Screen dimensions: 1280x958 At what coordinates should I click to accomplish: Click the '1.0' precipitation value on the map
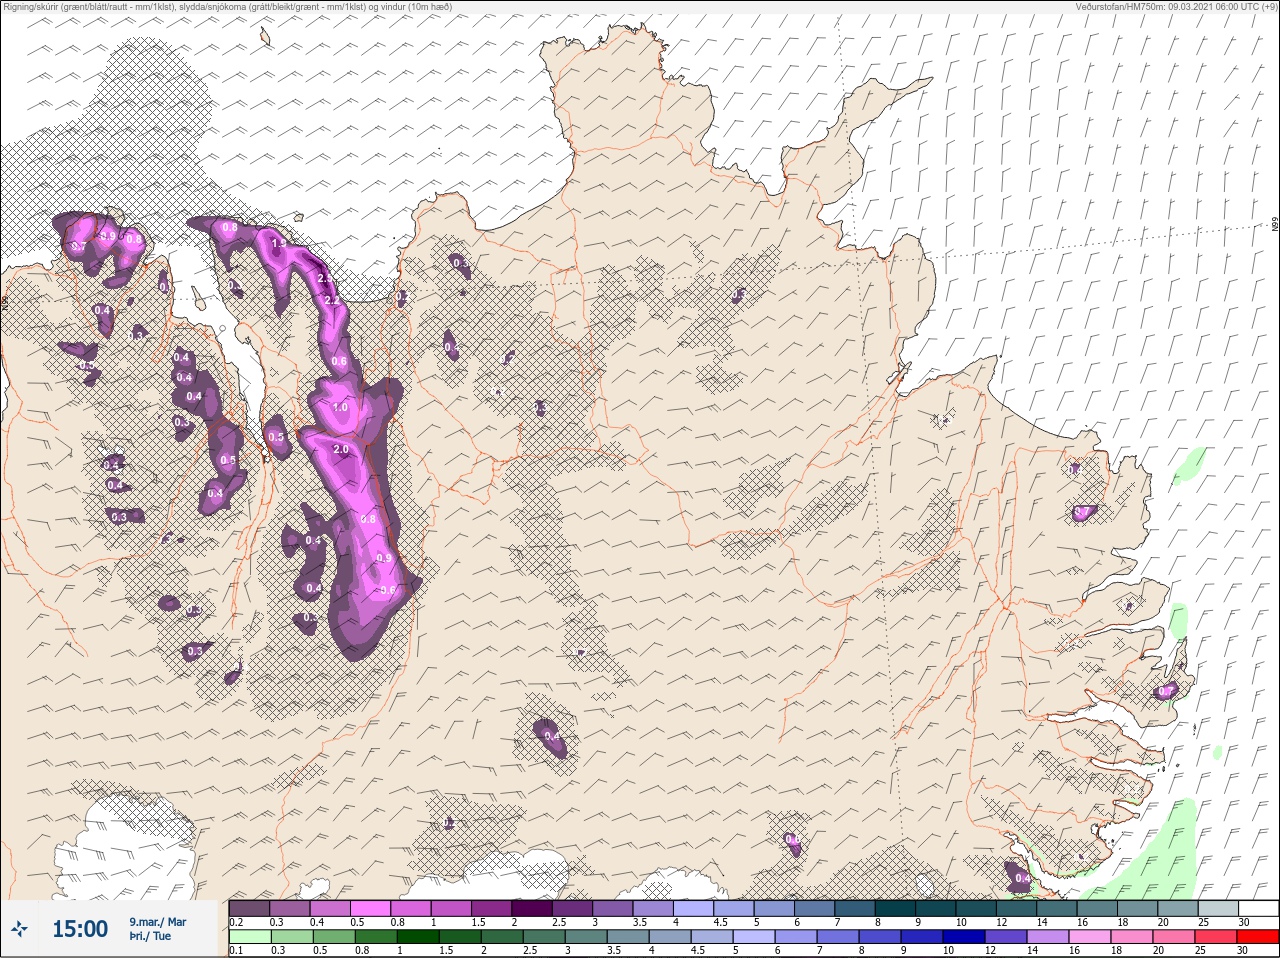pos(340,408)
